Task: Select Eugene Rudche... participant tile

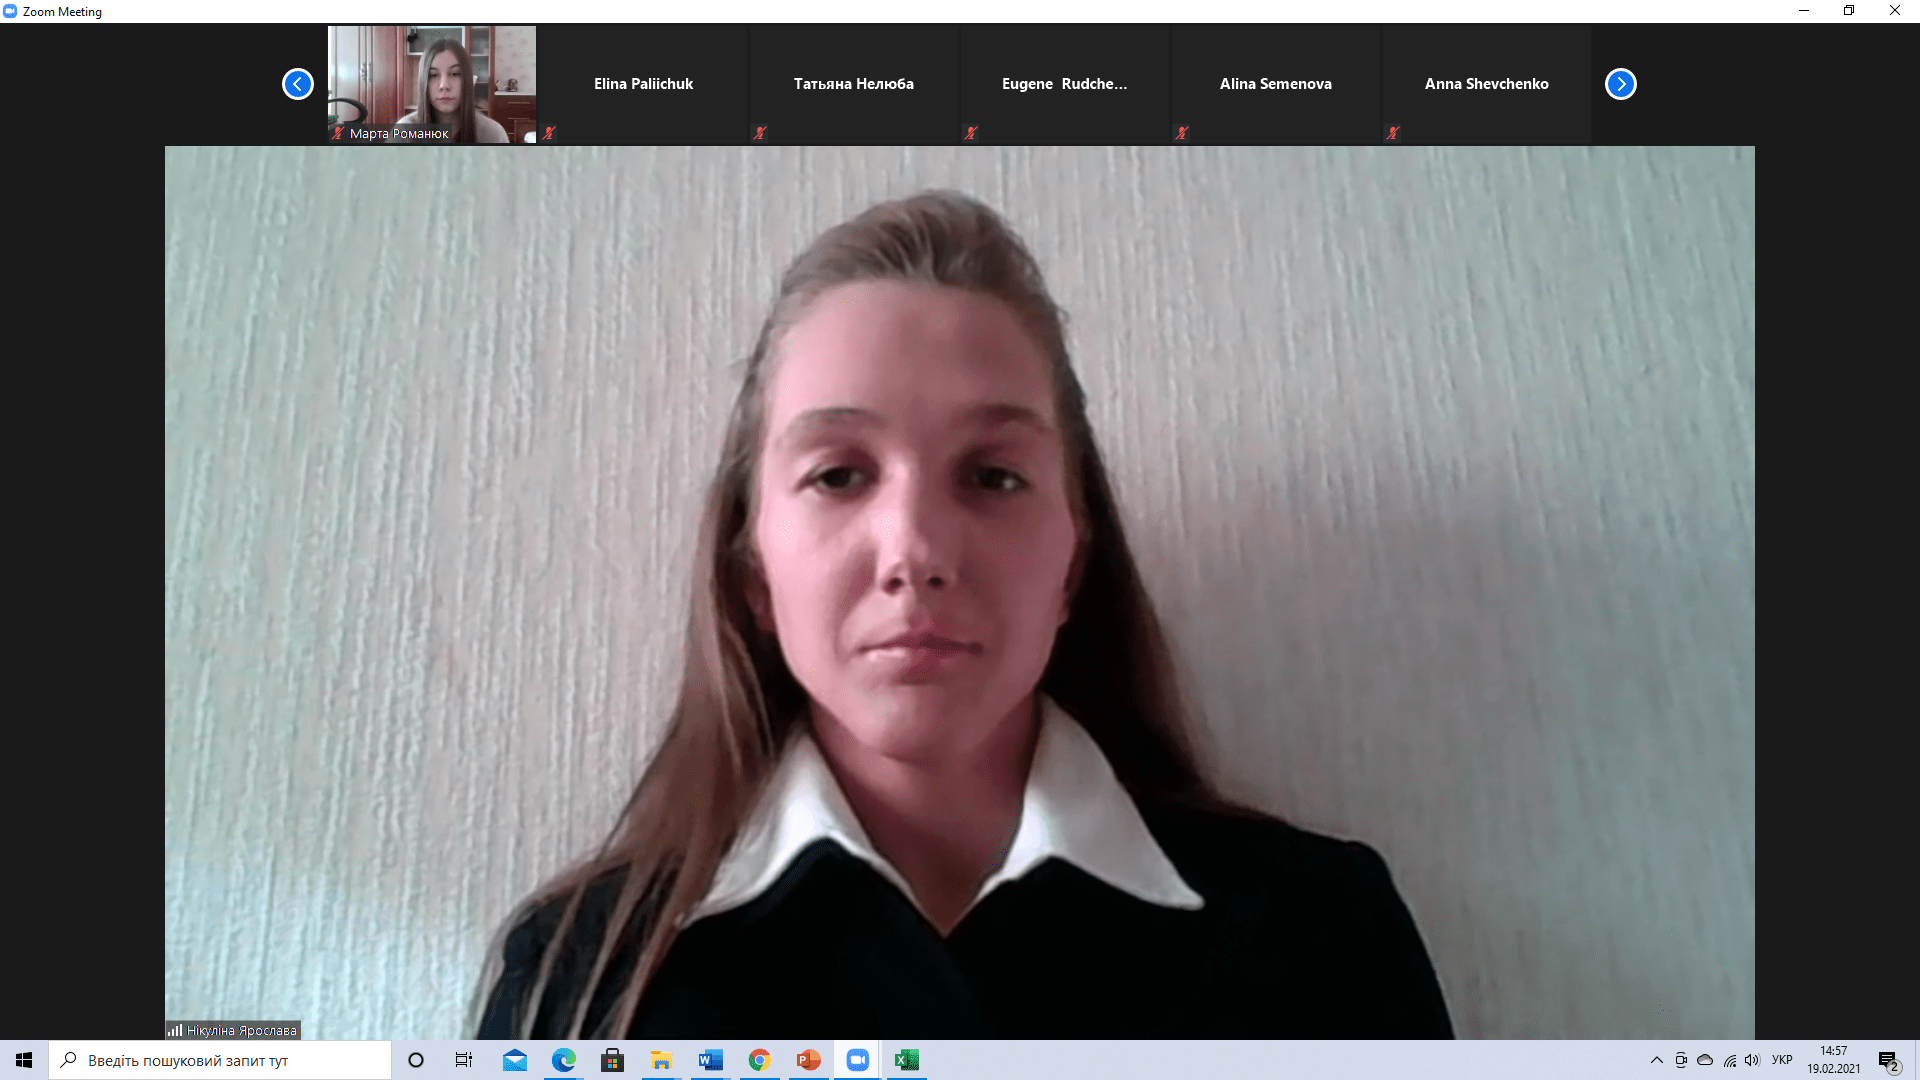Action: (1064, 84)
